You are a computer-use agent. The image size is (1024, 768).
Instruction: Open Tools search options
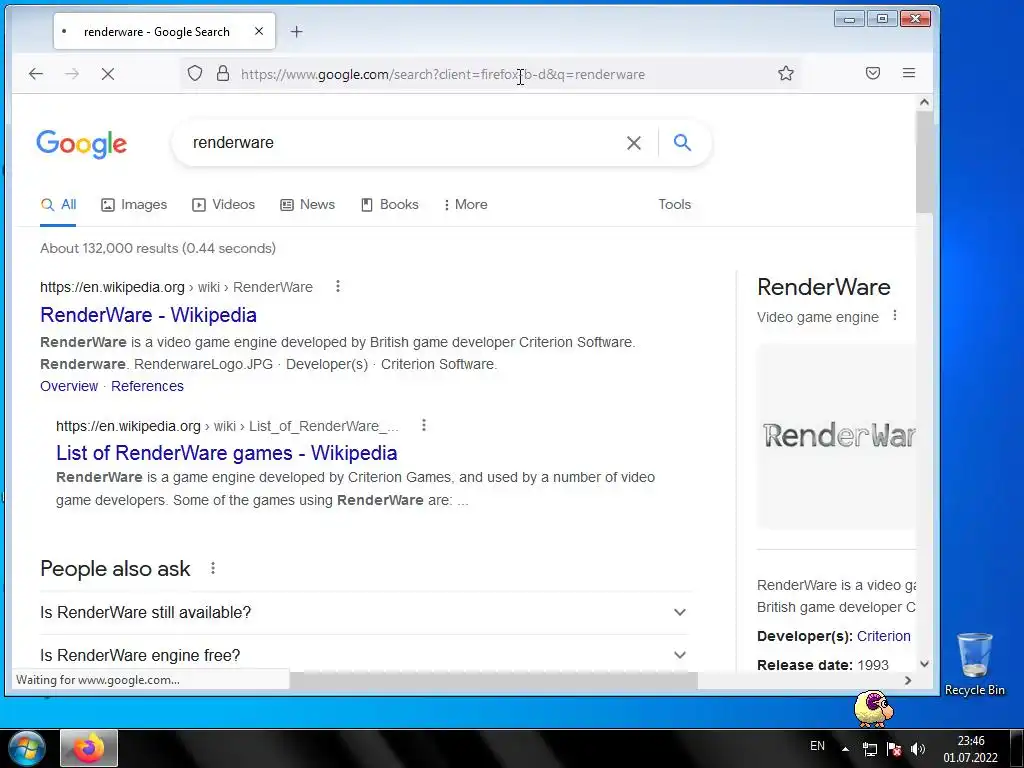[x=675, y=204]
